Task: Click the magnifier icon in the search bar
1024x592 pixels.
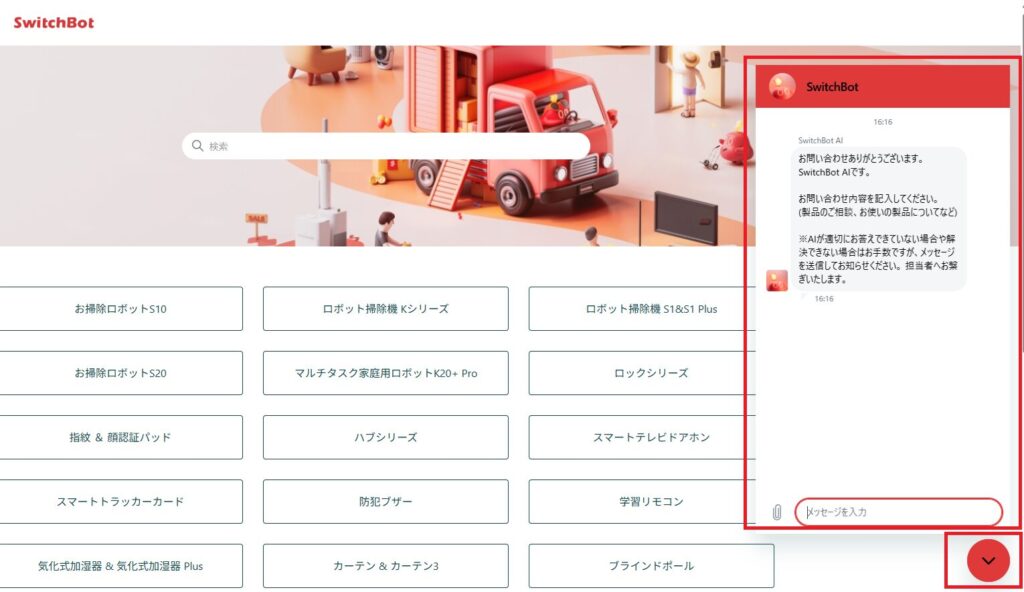Action: click(197, 146)
